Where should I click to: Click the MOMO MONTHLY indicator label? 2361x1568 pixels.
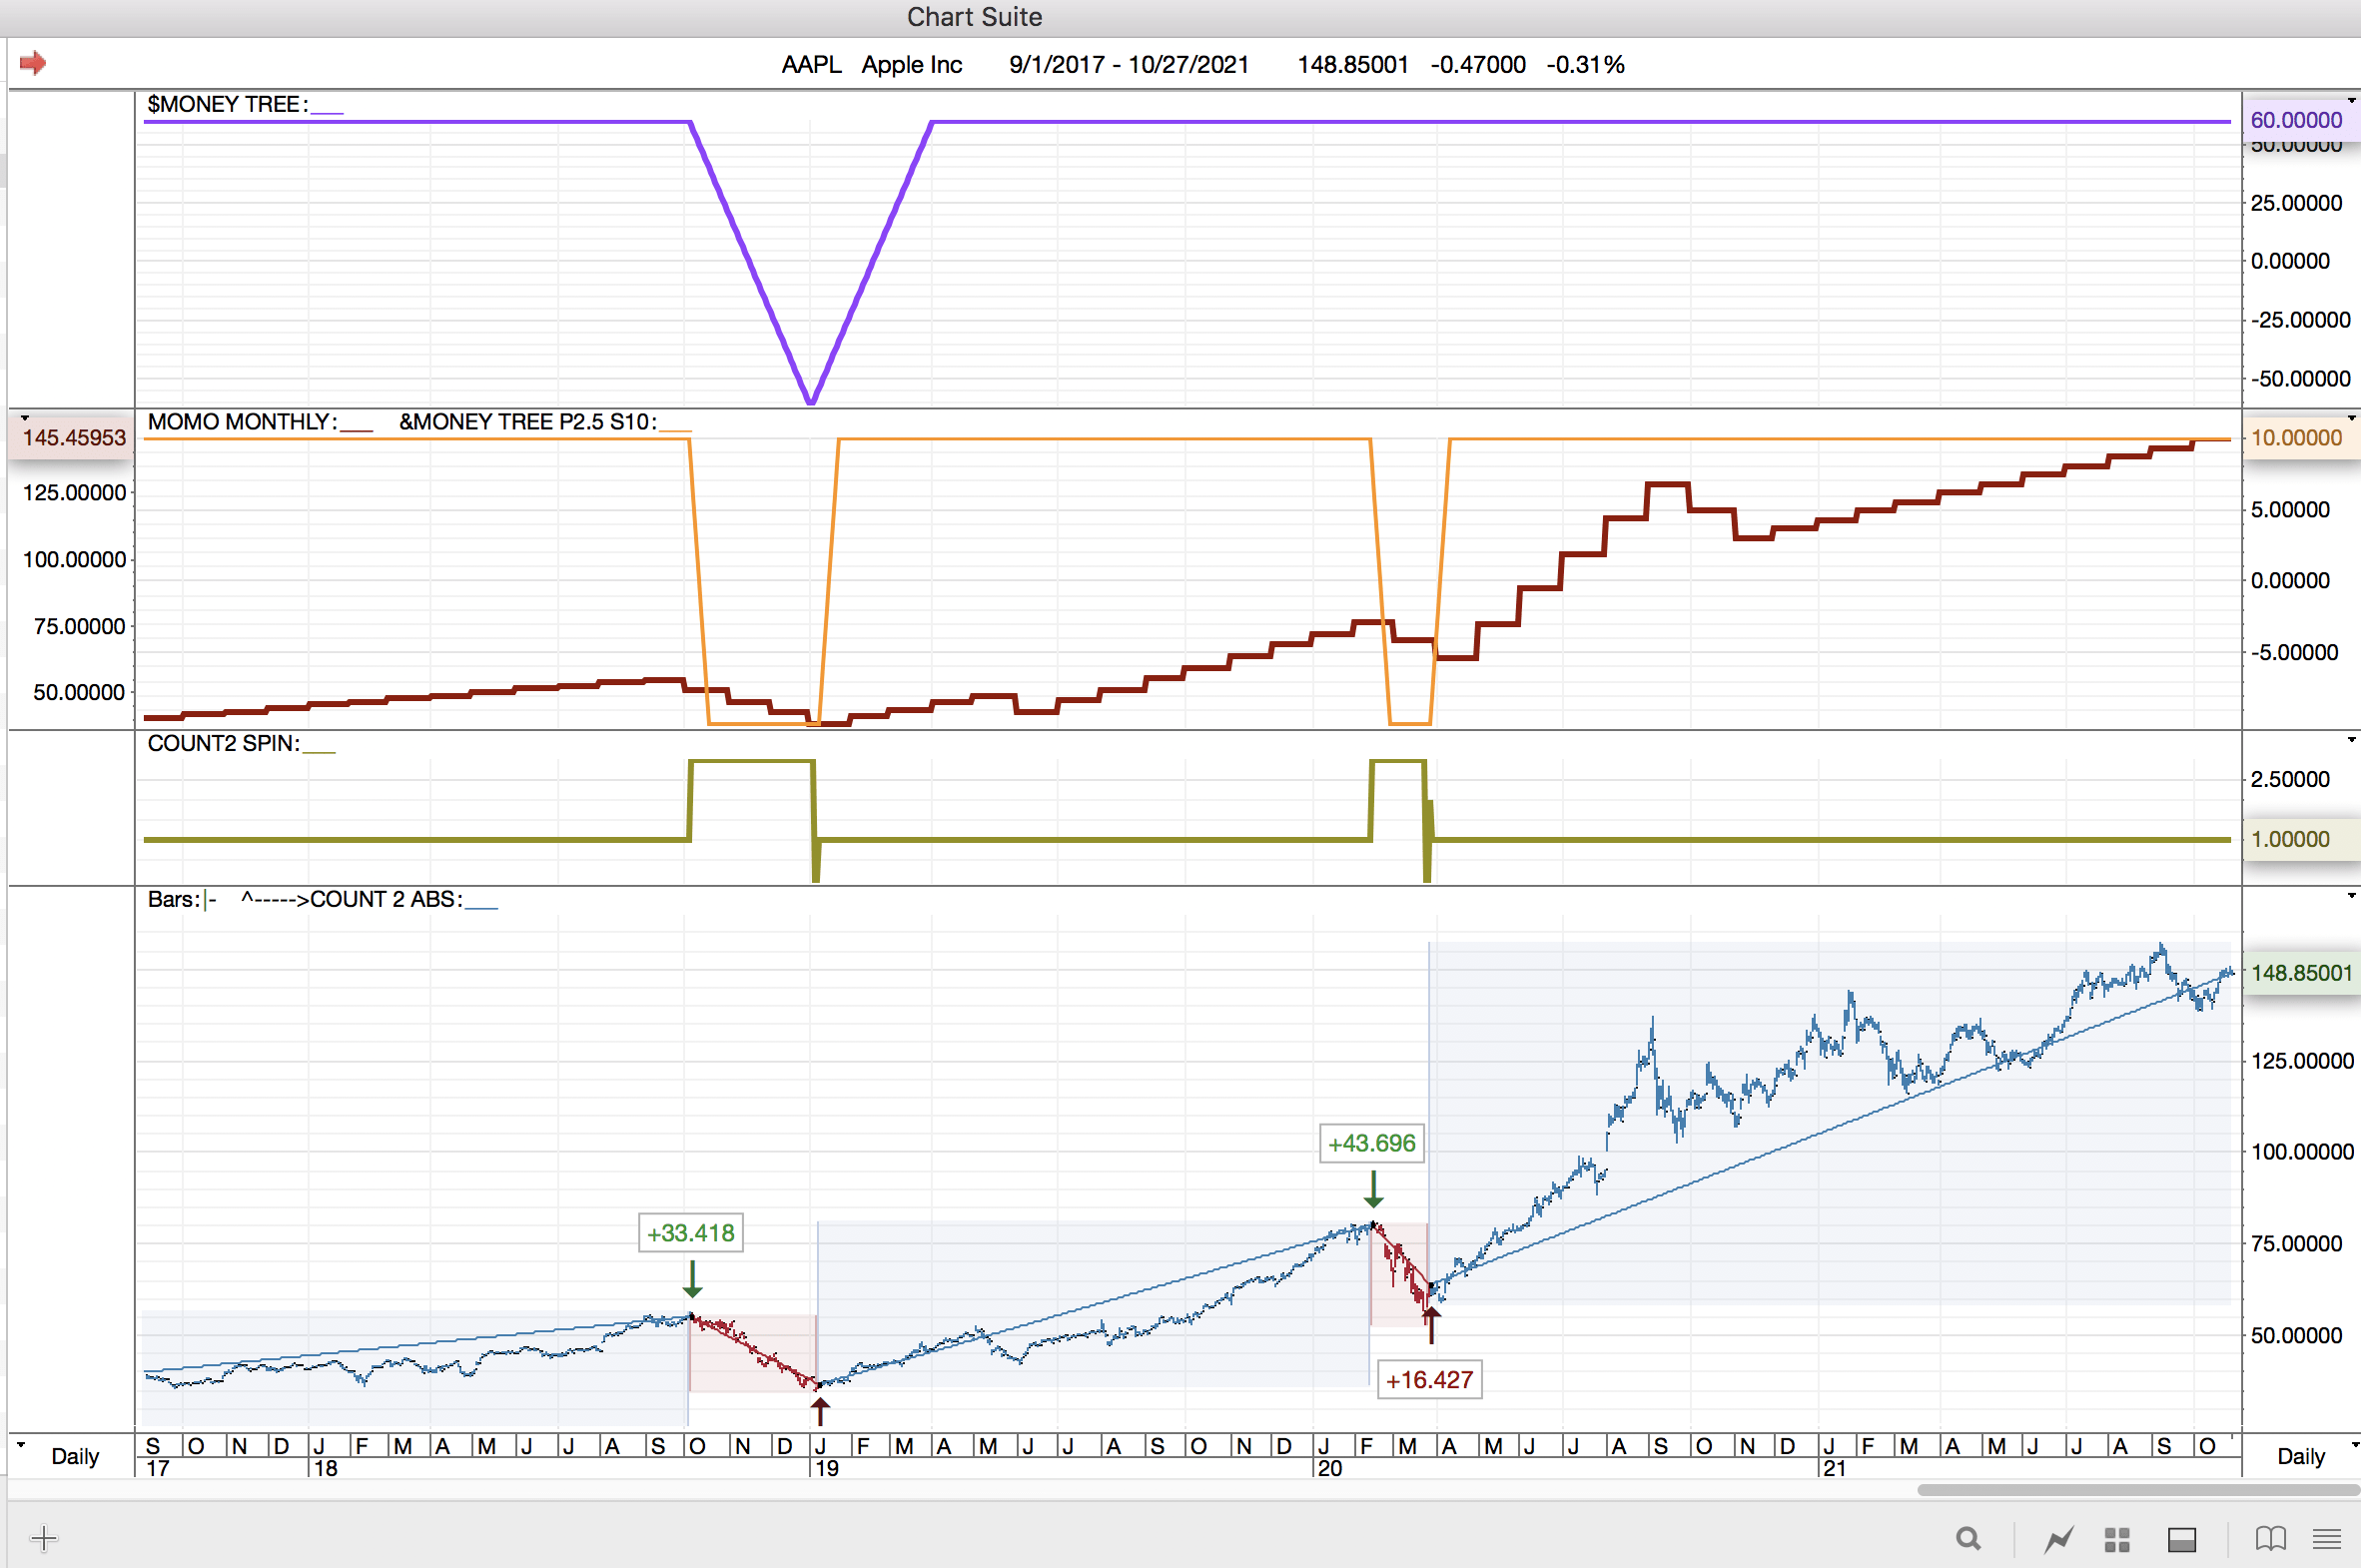(243, 422)
